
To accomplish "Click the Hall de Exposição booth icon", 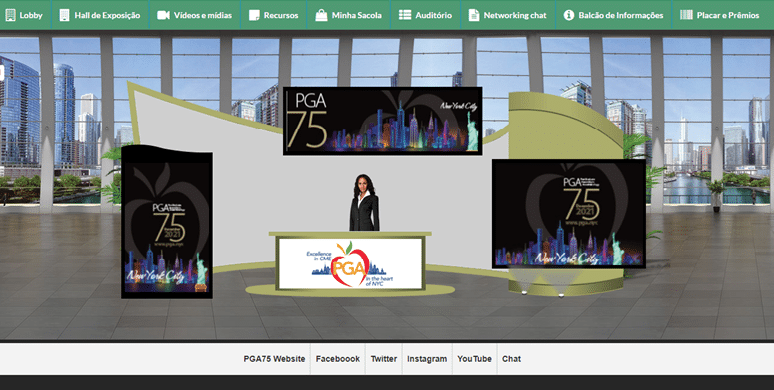I will [x=64, y=15].
